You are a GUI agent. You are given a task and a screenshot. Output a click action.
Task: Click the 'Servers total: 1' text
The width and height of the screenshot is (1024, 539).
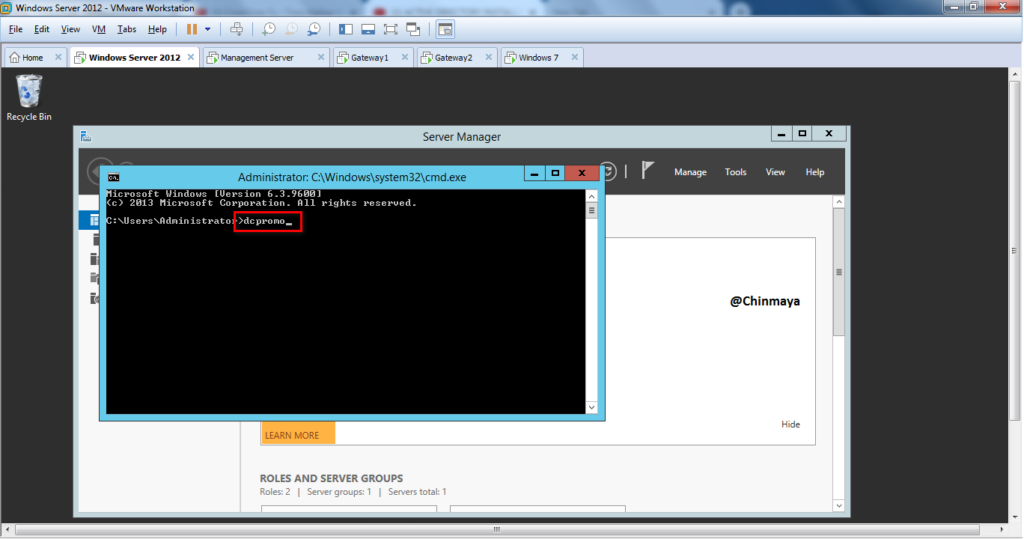[x=417, y=492]
